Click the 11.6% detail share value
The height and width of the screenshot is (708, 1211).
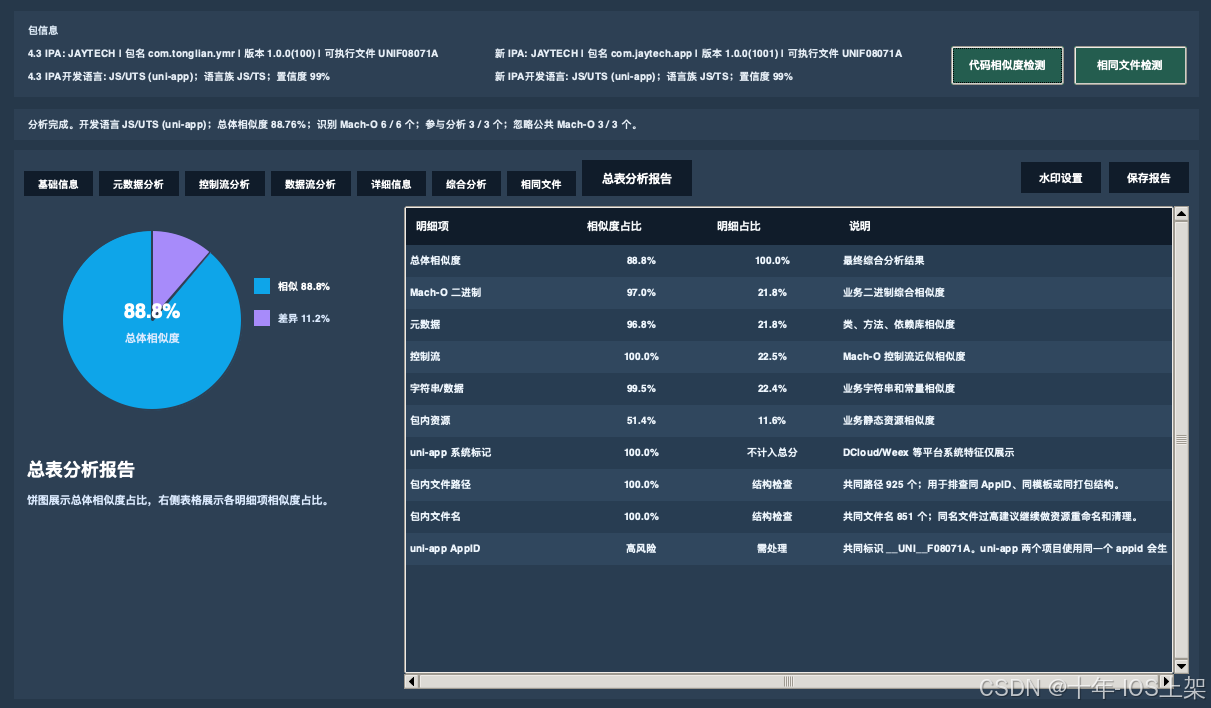772,420
